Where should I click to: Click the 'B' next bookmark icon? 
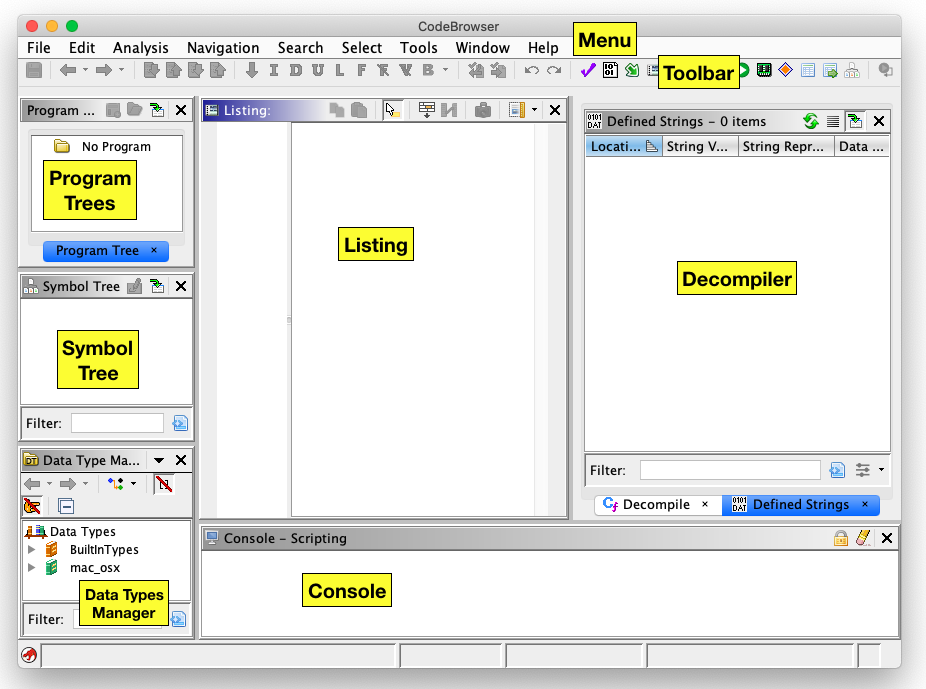(x=428, y=70)
